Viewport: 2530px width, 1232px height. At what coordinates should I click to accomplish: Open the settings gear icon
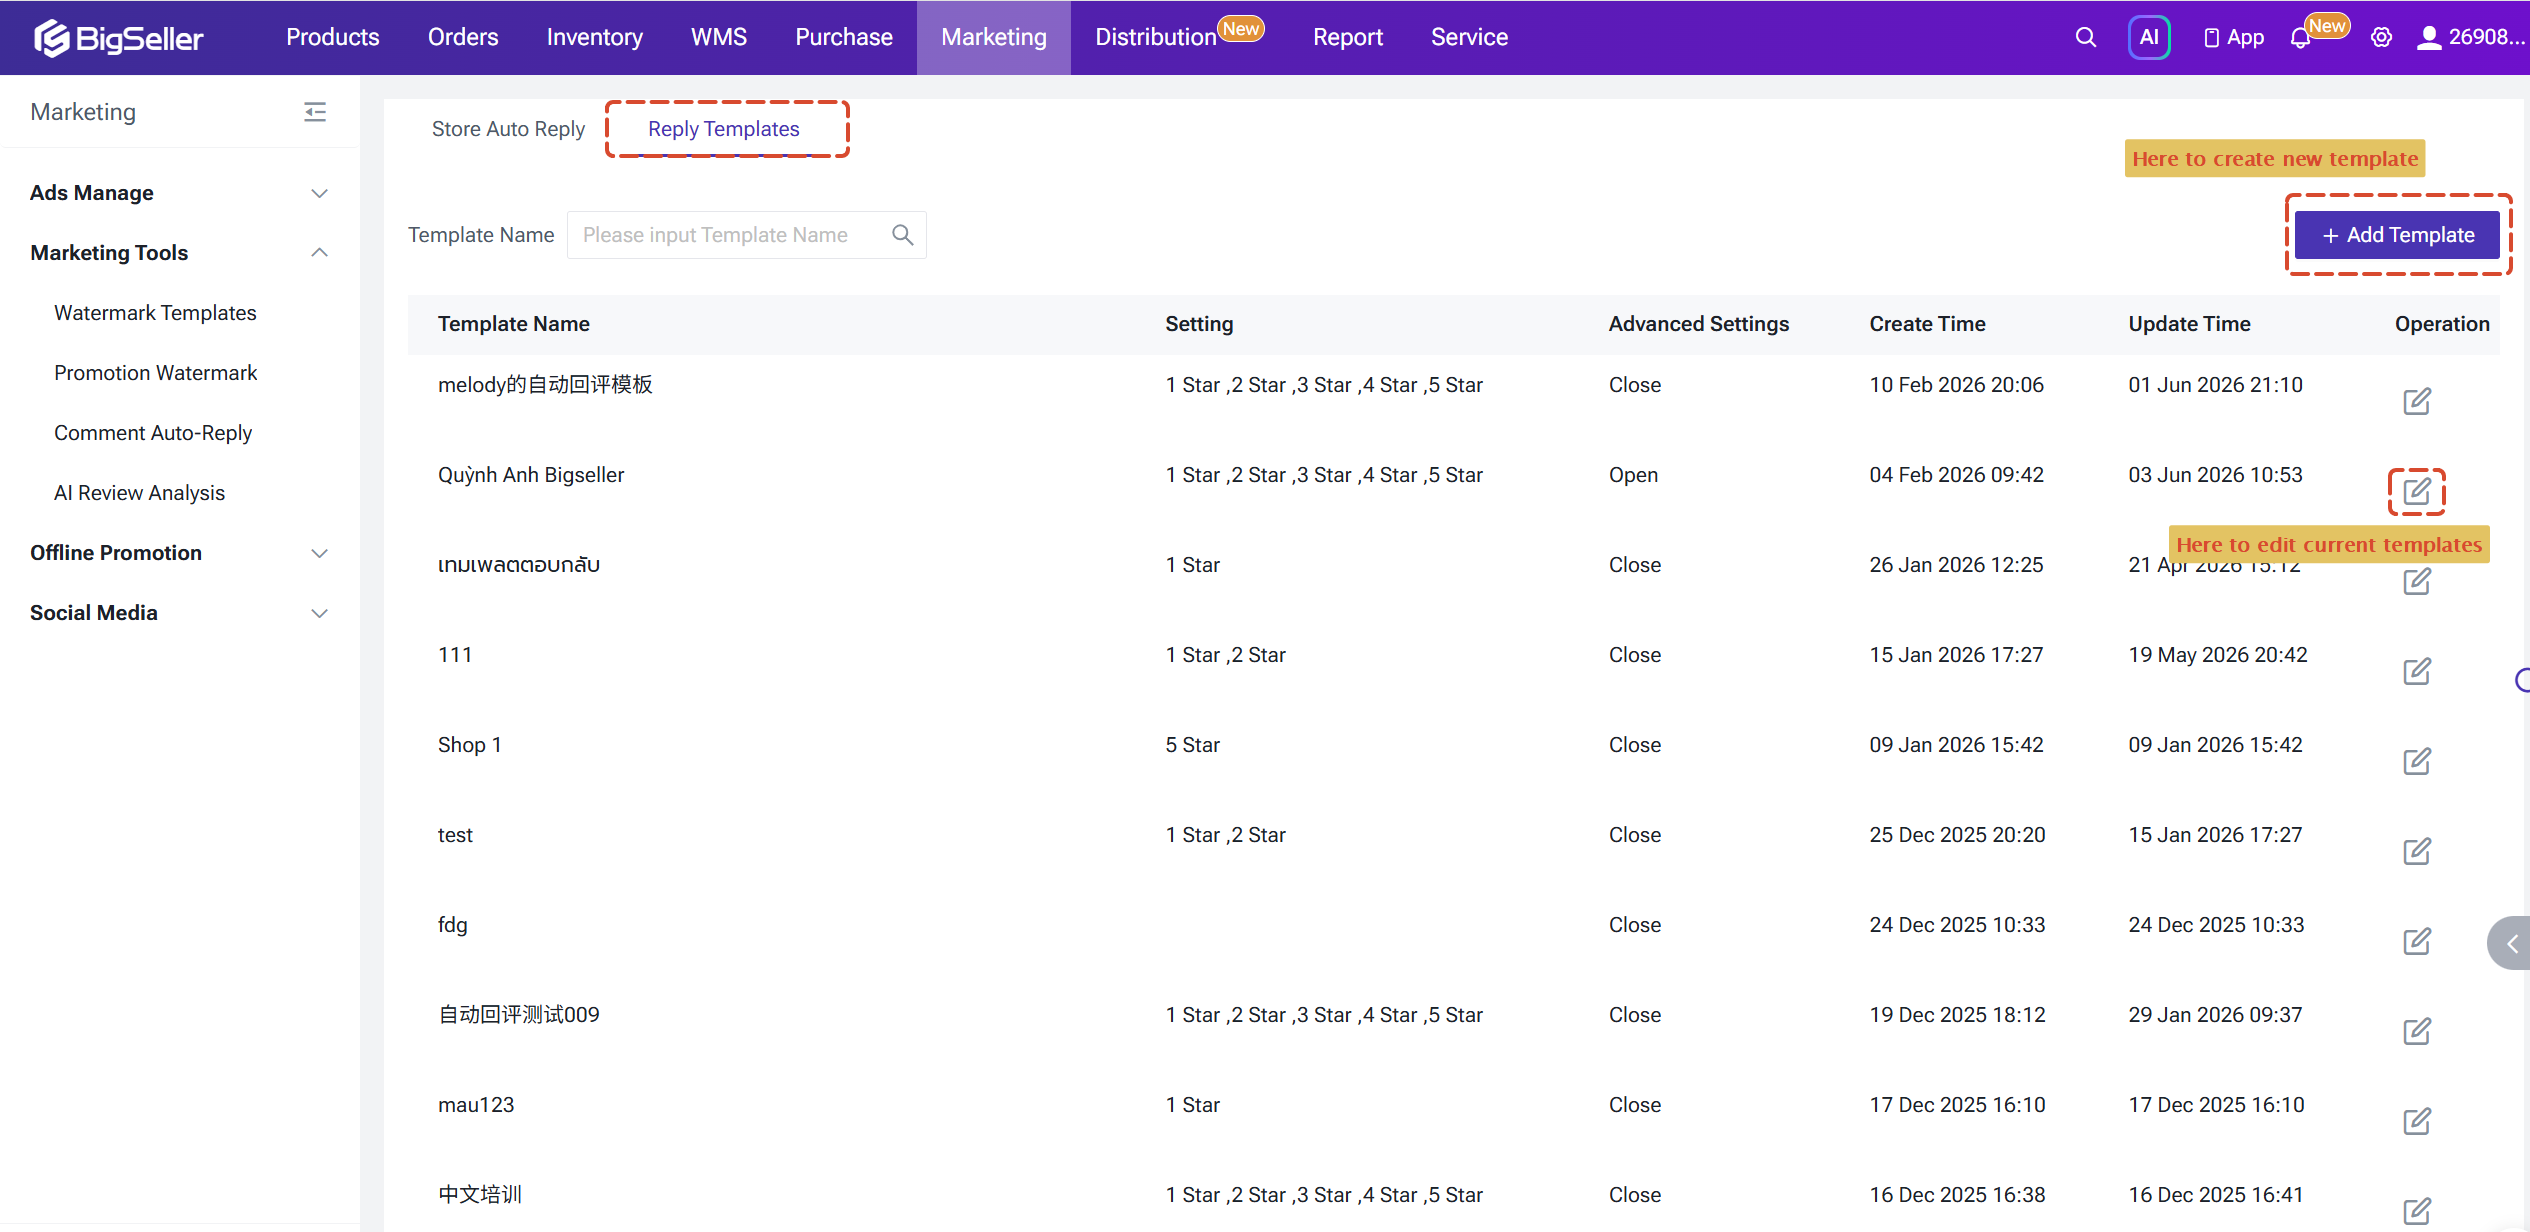[x=2382, y=38]
